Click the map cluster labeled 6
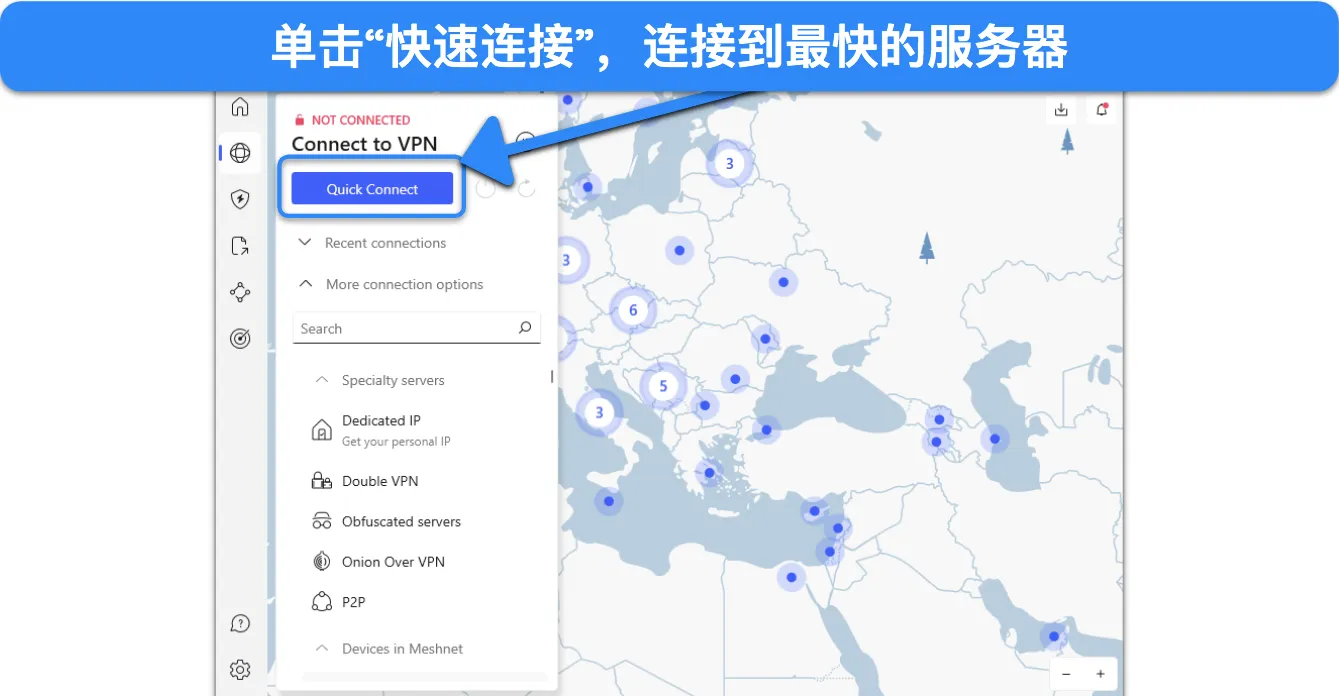The image size is (1339, 696). 633,310
